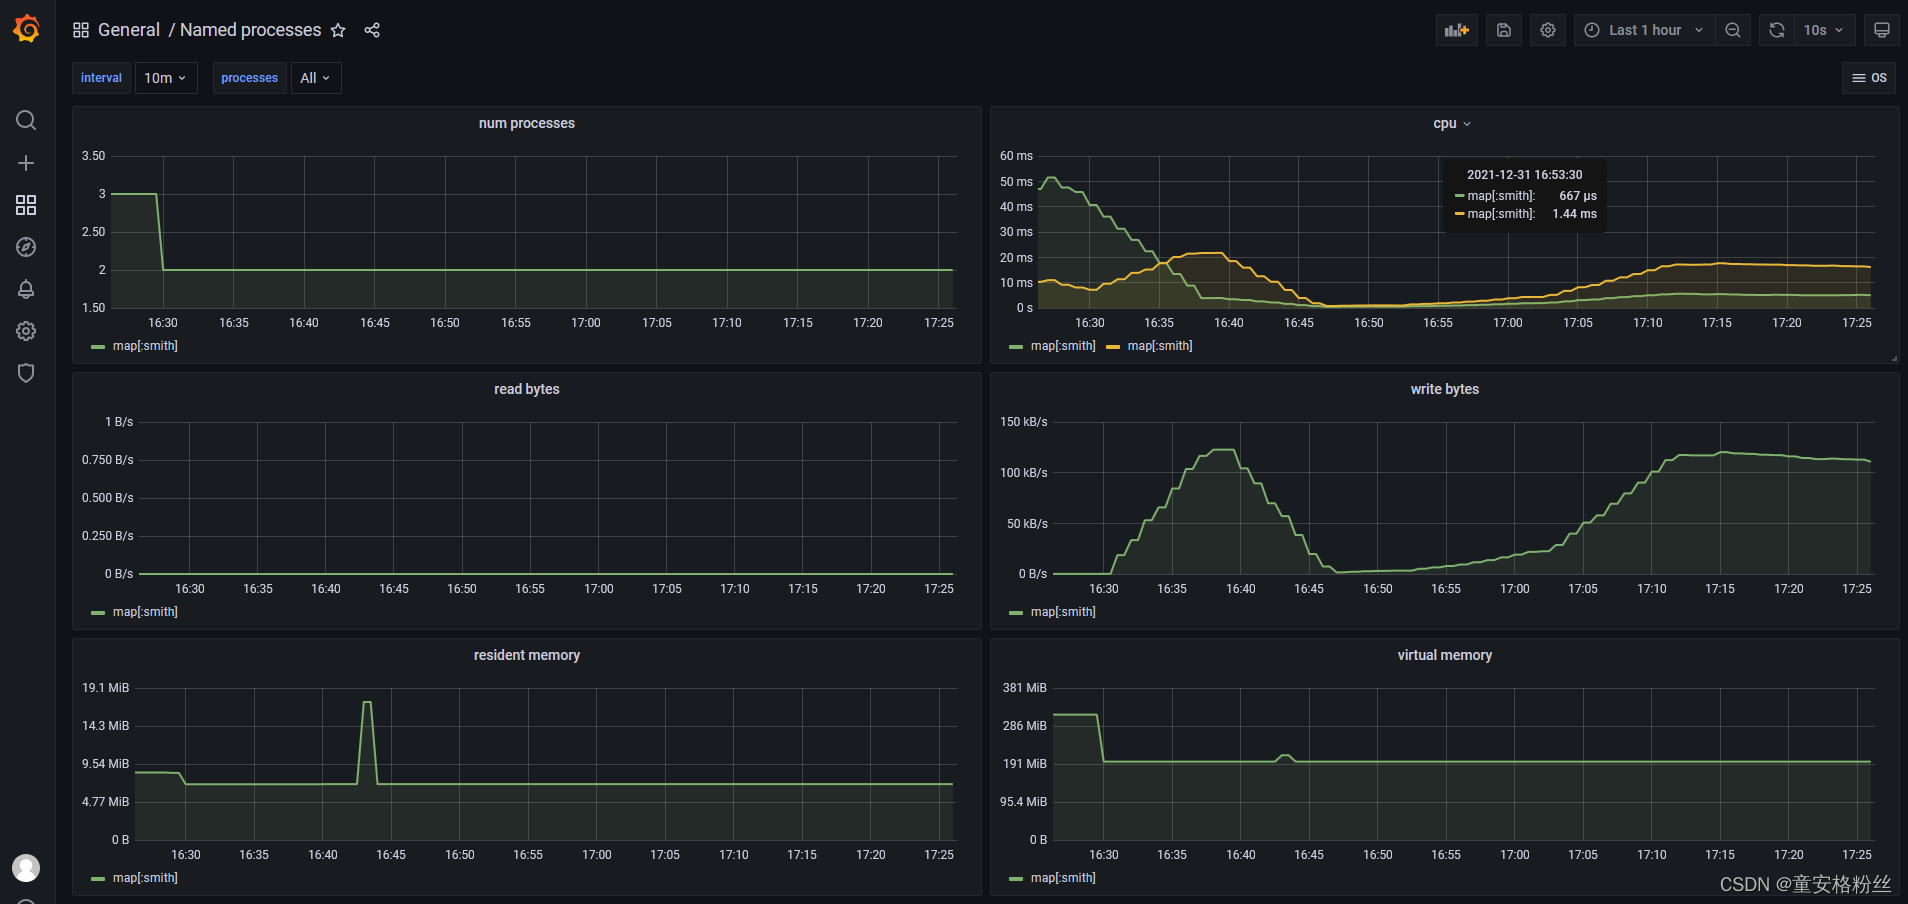Open the interval 10m dropdown
The width and height of the screenshot is (1908, 904).
tap(165, 77)
